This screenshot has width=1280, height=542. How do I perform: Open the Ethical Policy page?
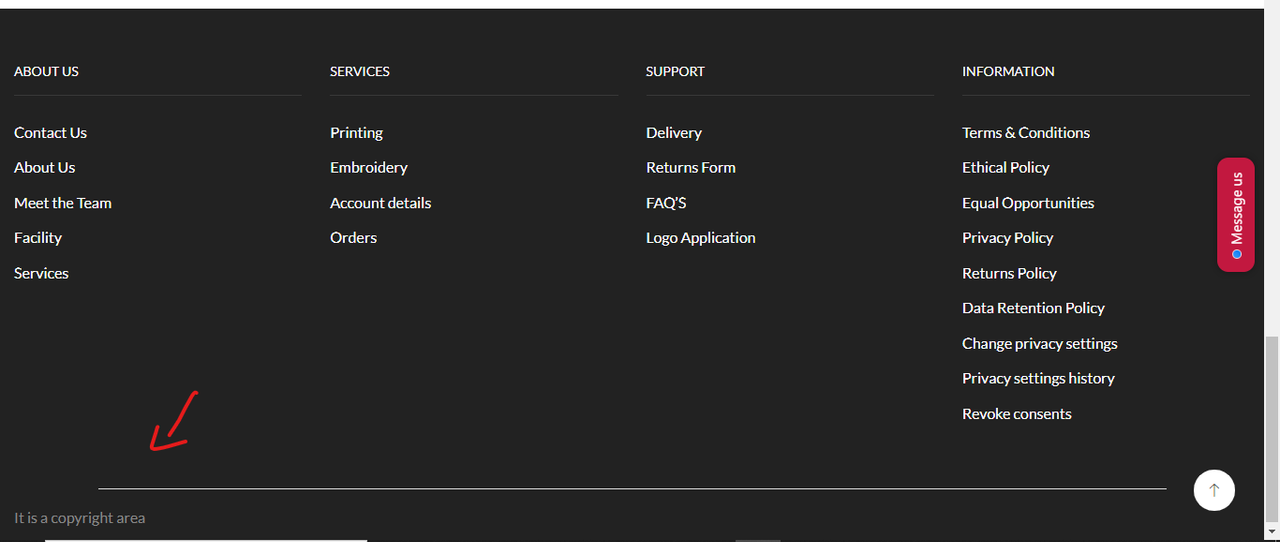pos(1005,168)
